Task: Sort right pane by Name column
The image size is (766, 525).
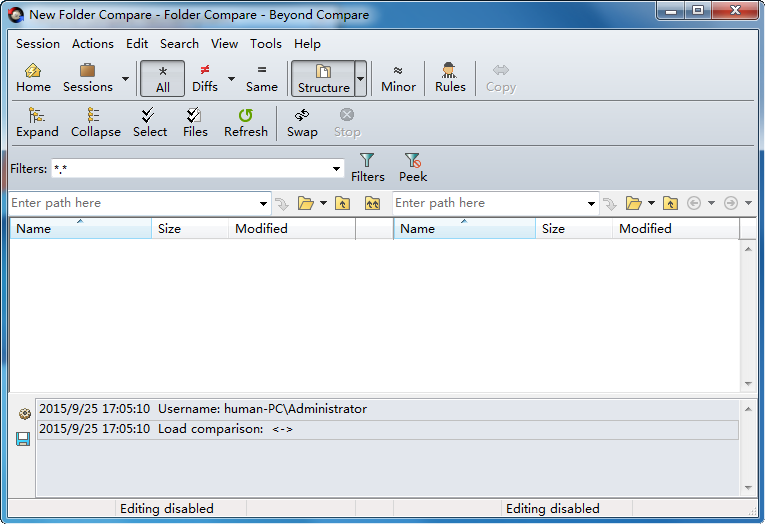Action: [465, 229]
